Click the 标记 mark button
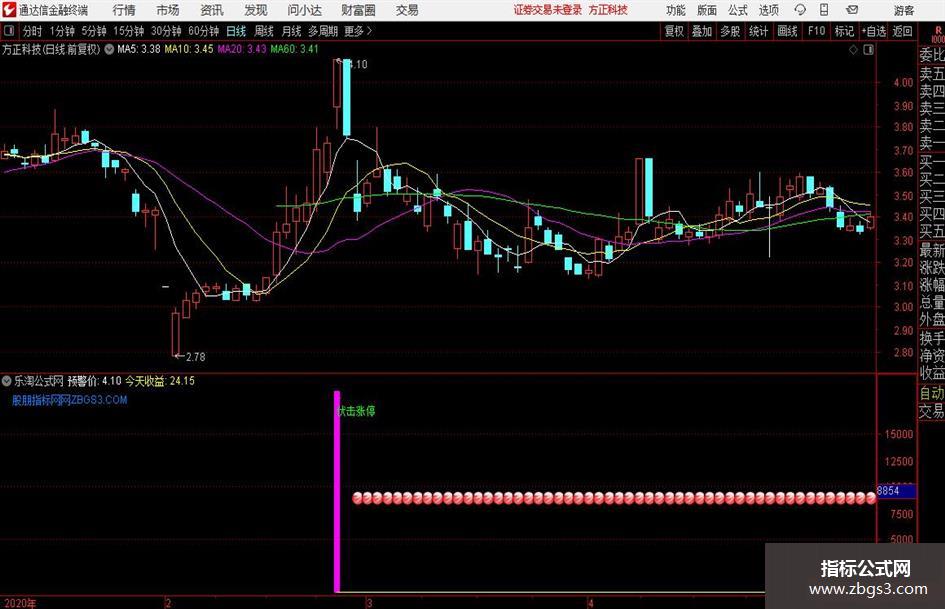The height and width of the screenshot is (609, 945). 844,31
